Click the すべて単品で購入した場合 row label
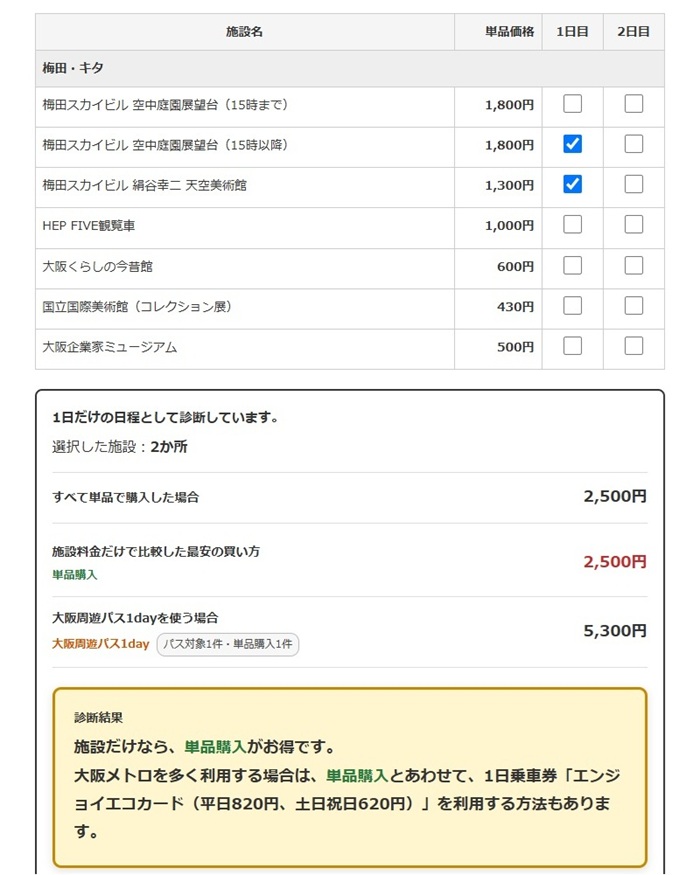 click(x=126, y=497)
